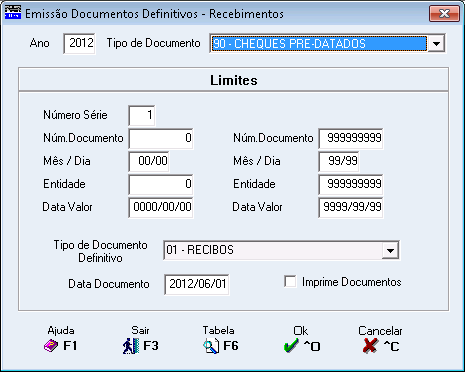Select the 90 - CHEQUES PRE-DATADOS combo box
This screenshot has height=372, width=465.
tap(327, 43)
